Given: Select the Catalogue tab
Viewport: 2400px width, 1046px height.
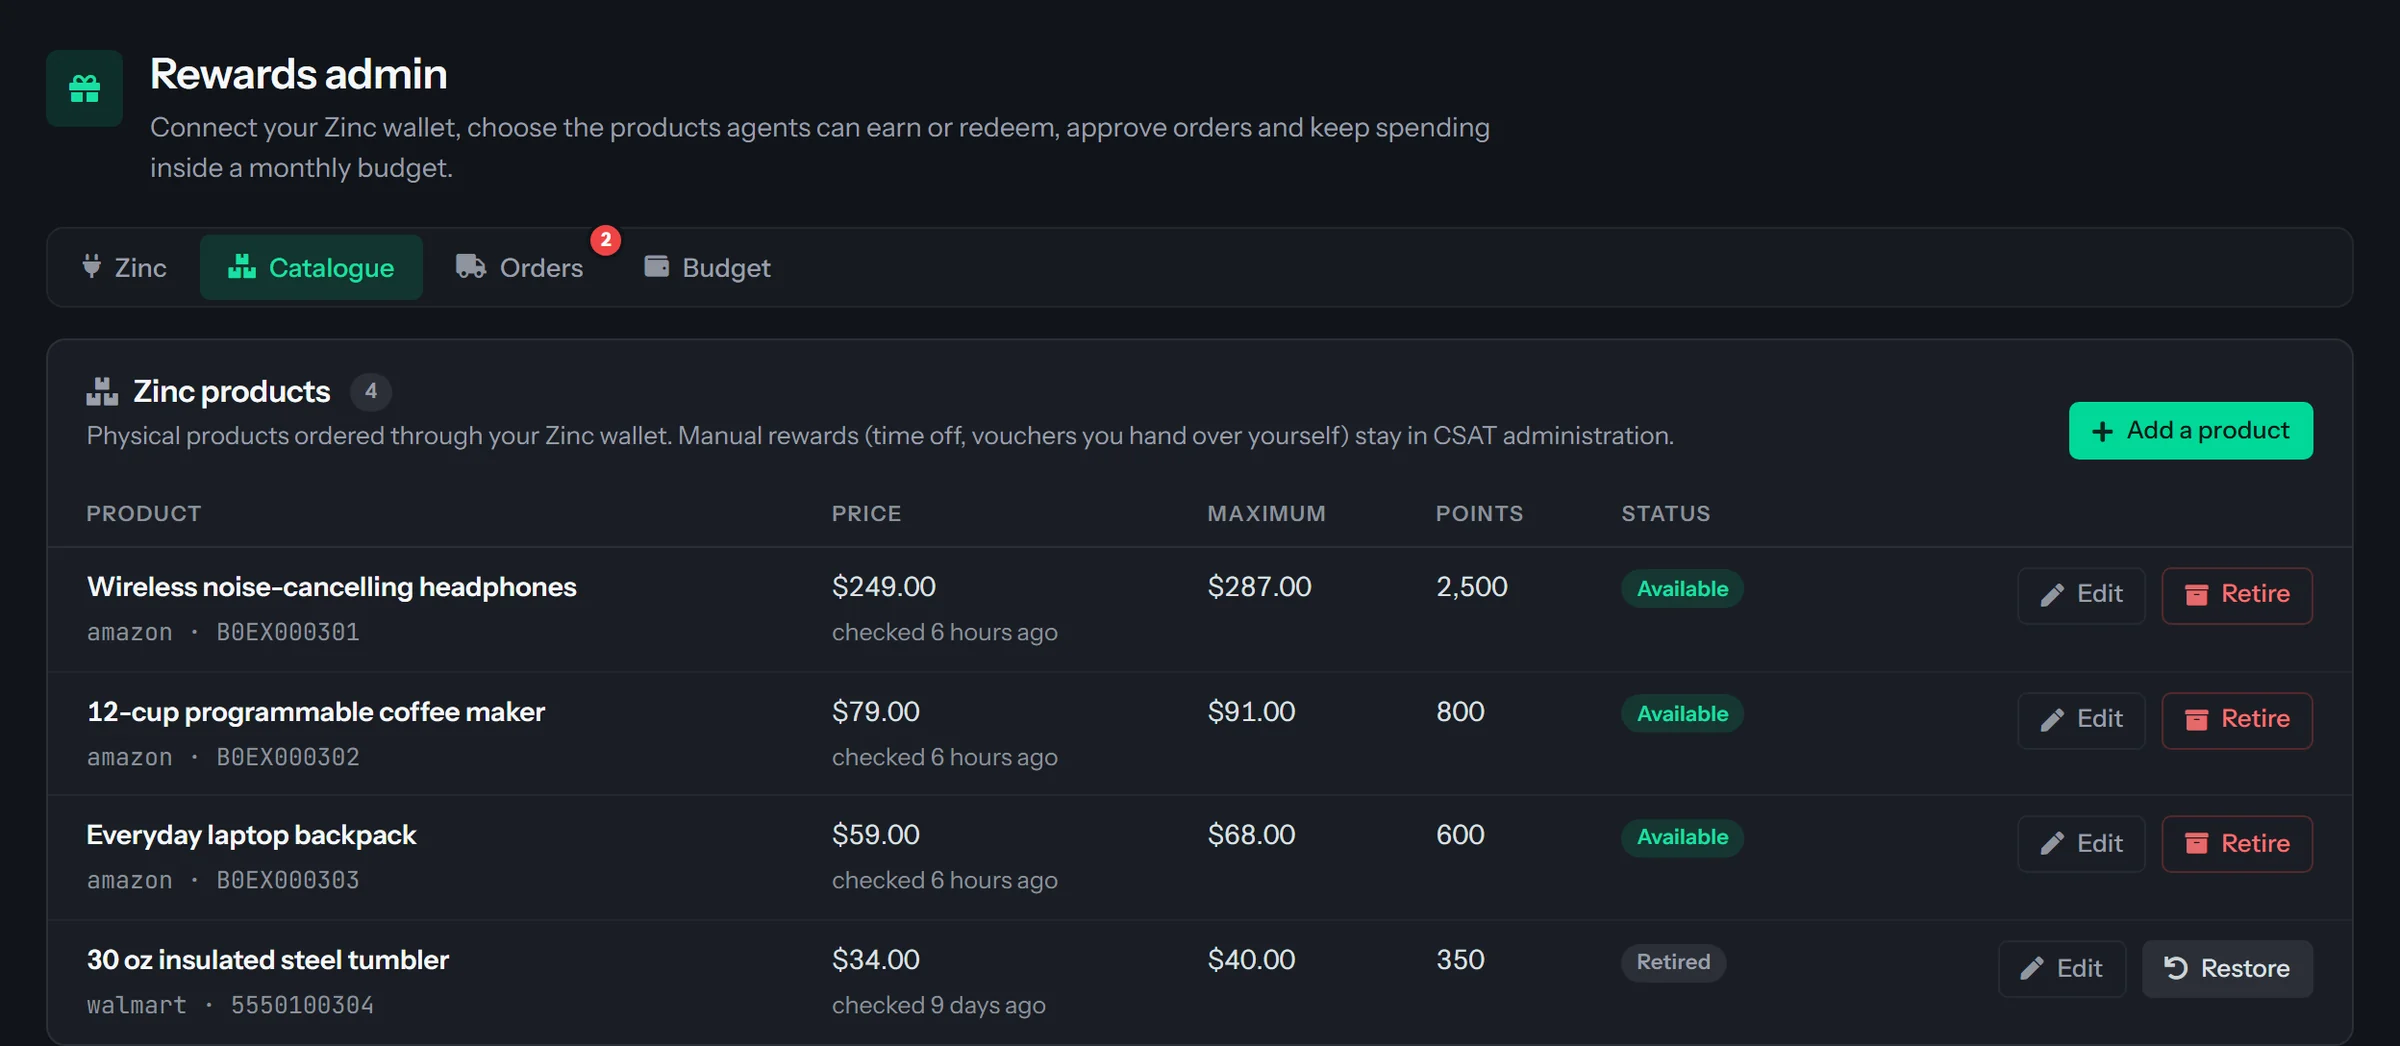Looking at the screenshot, I should 311,268.
